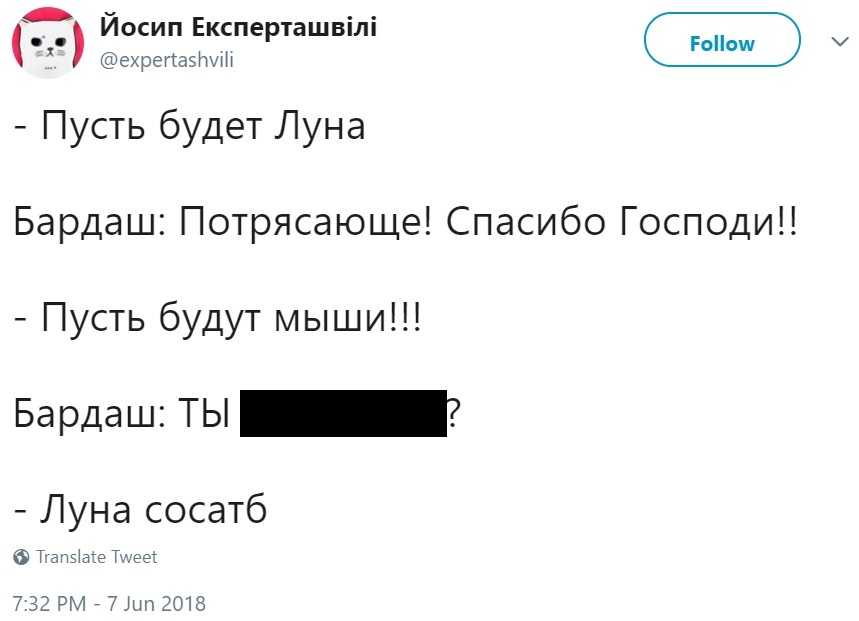Expand the tweet options chevron menu
This screenshot has width=859, height=621.
(837, 41)
